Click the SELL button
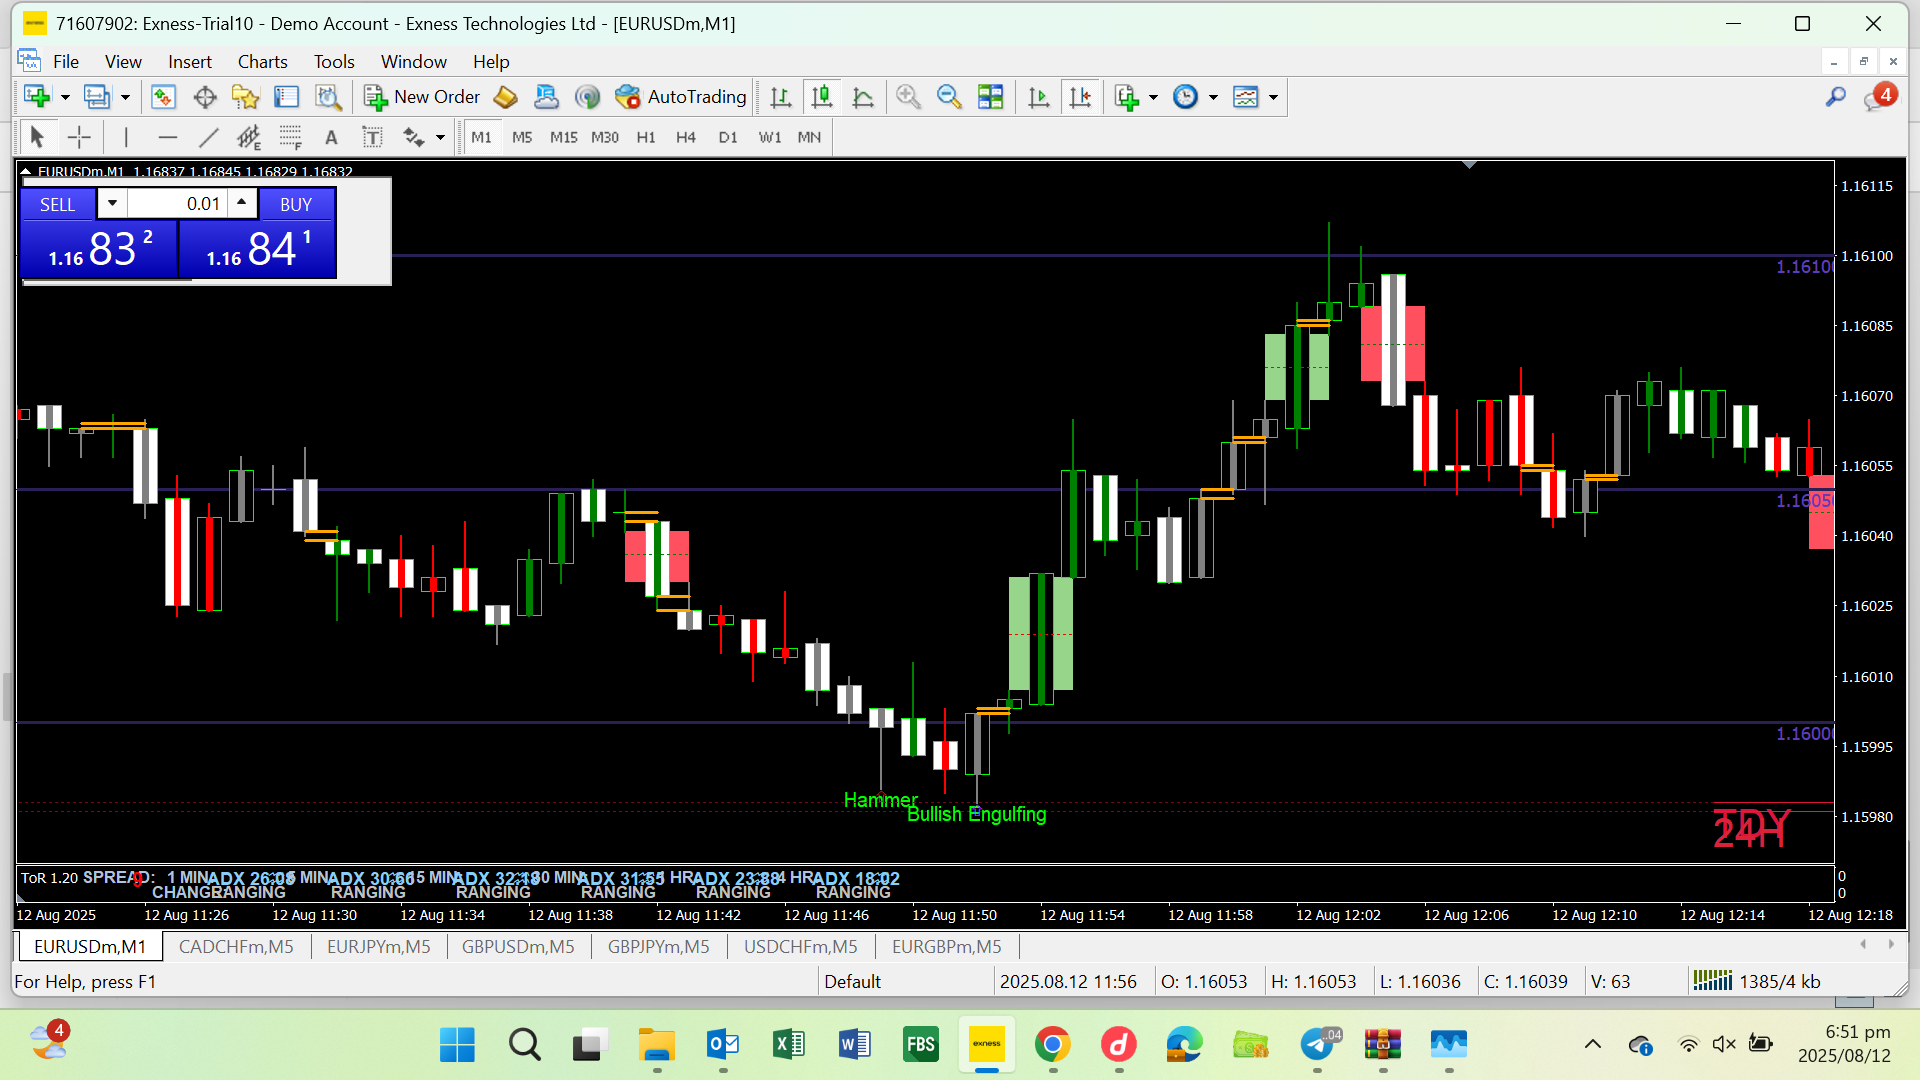Screen dimensions: 1920x1080 [57, 204]
